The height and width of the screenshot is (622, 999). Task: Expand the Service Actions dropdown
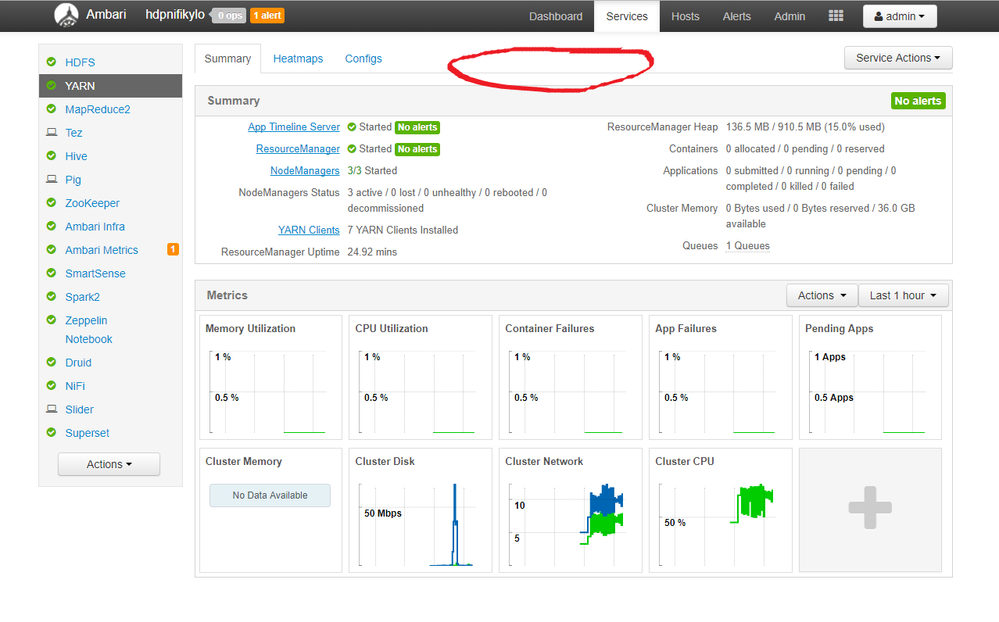[898, 58]
